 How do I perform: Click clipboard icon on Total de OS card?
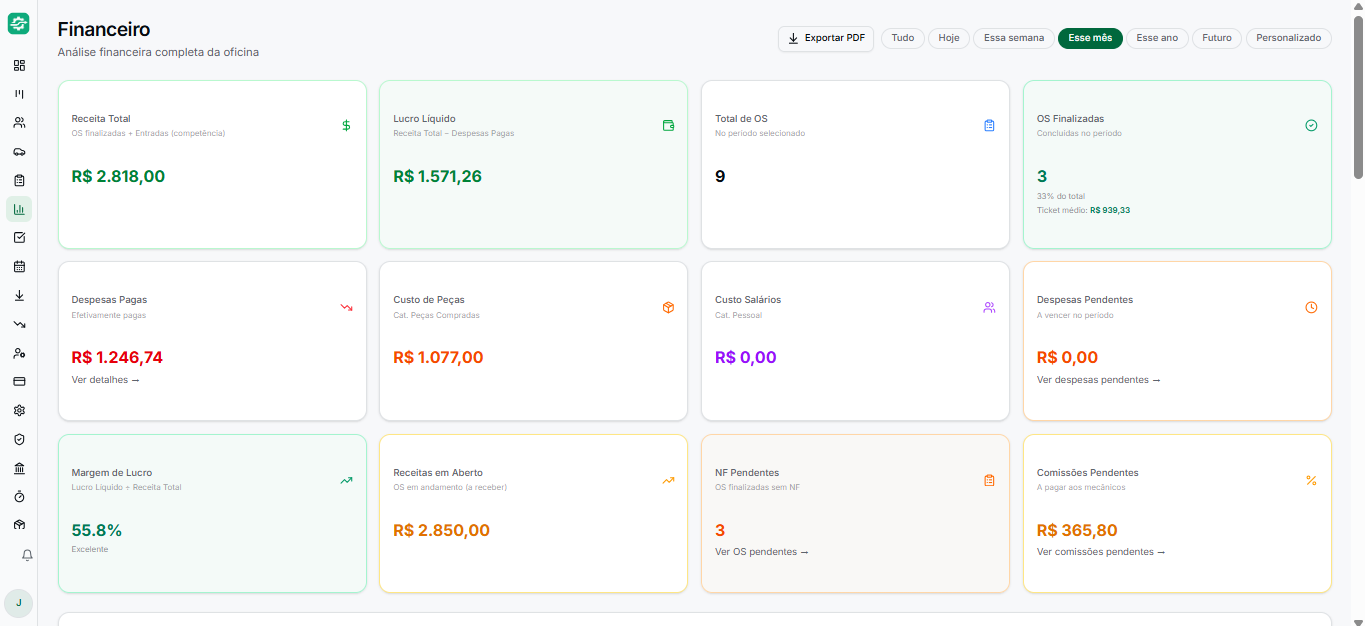click(x=989, y=126)
